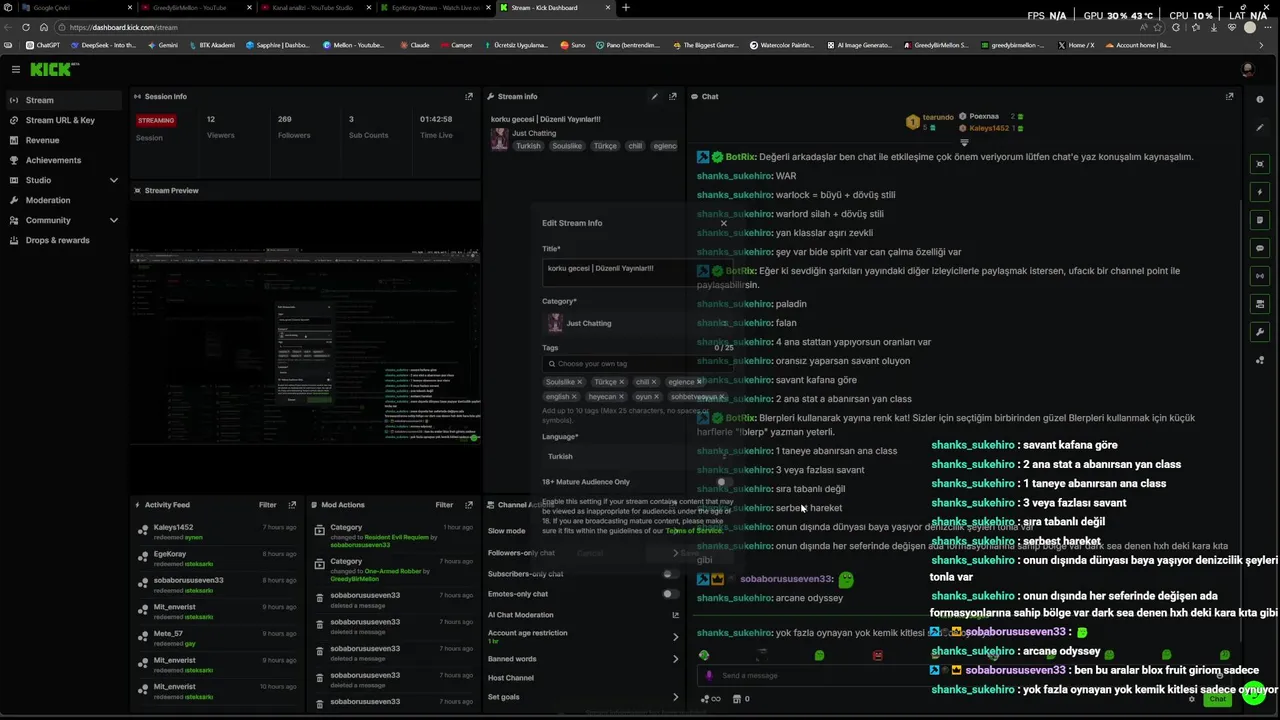Pop out the Chat panel

(x=1229, y=97)
